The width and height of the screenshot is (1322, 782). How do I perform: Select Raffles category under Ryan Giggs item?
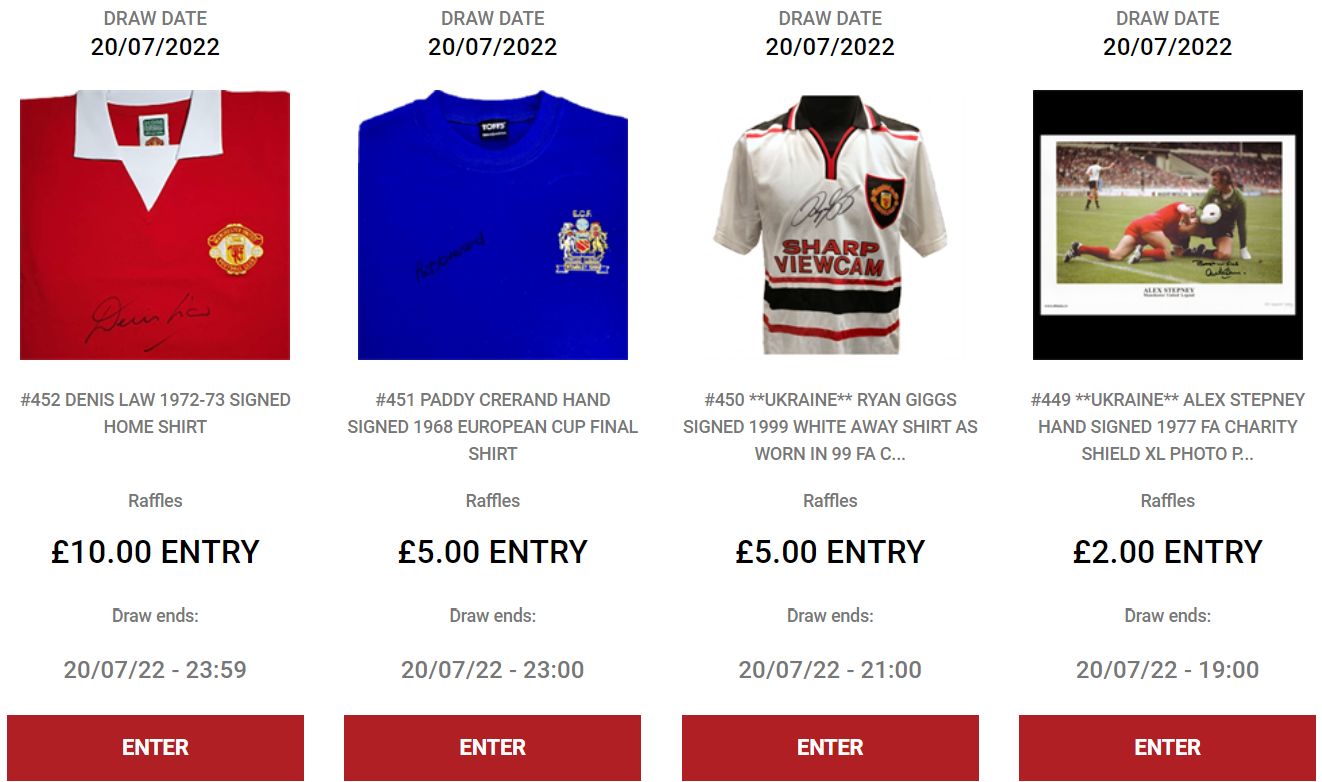[830, 501]
